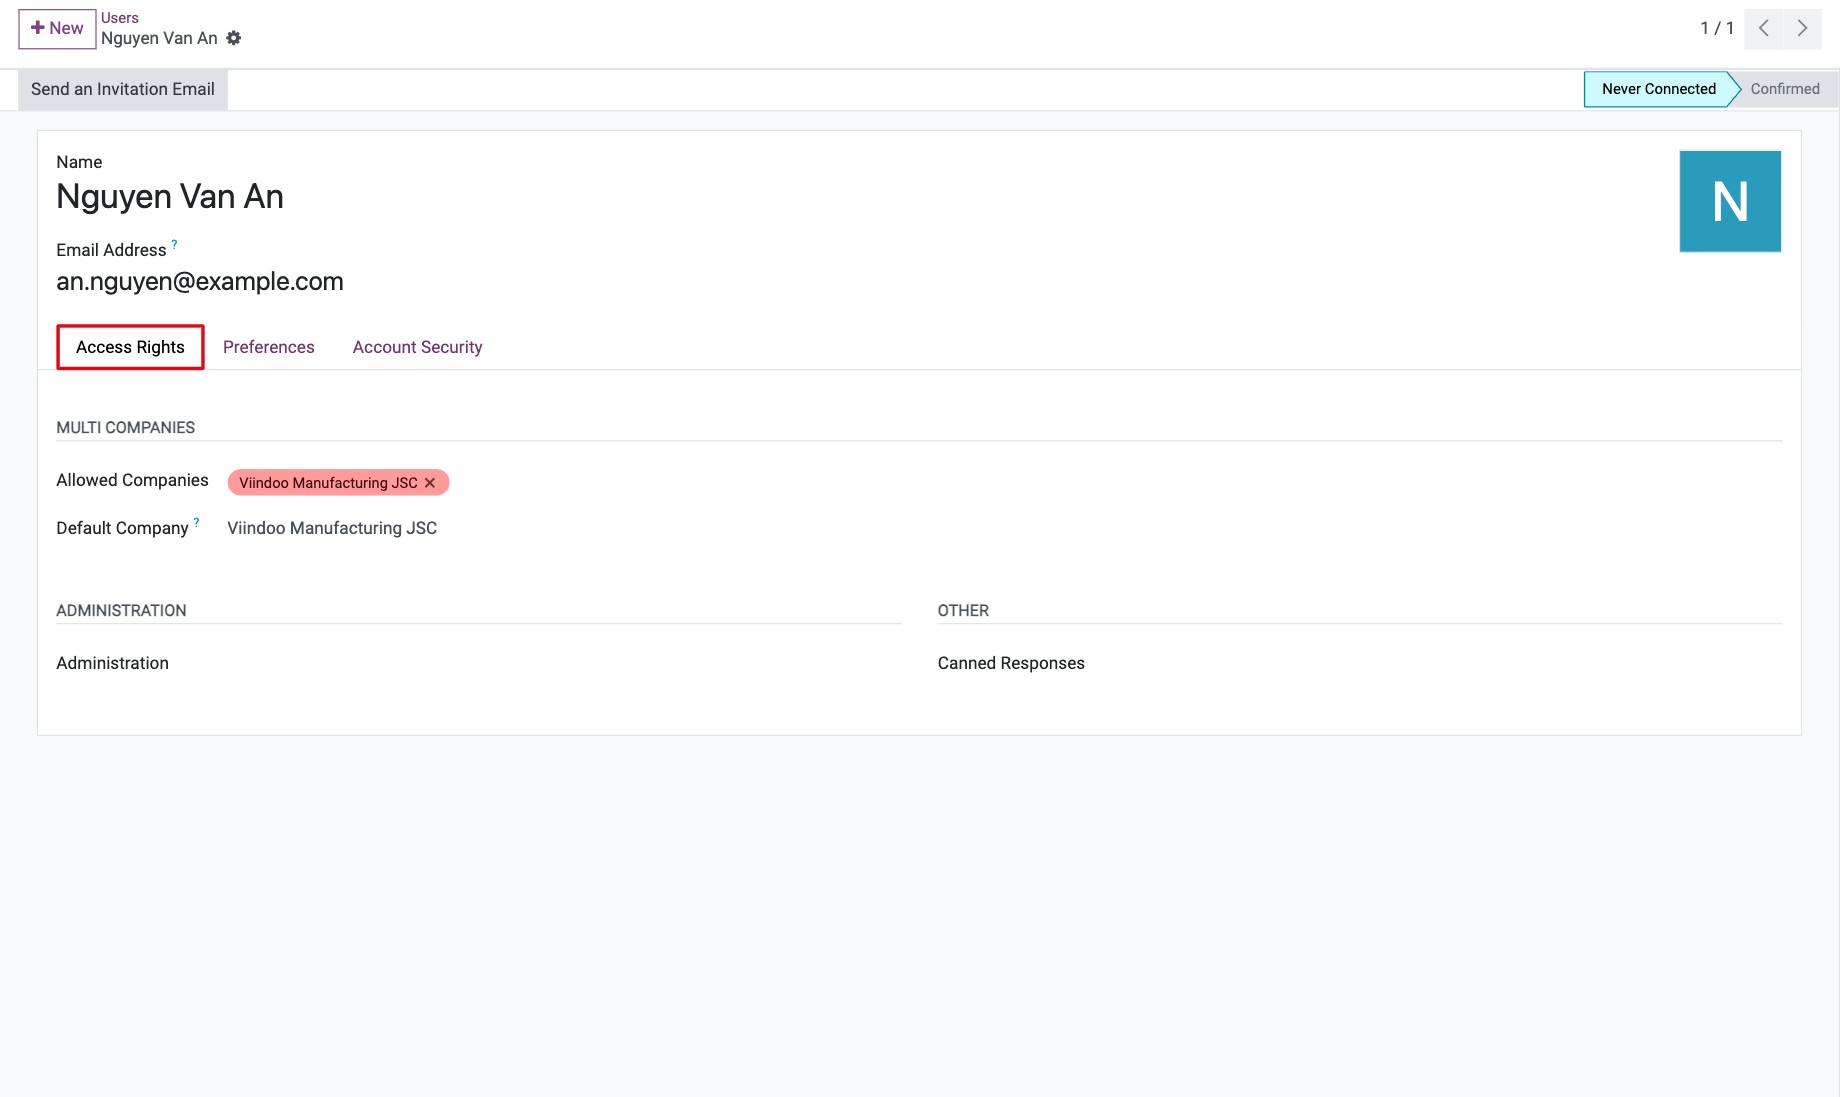Viewport: 1840px width, 1097px height.
Task: Open the Account Security tab
Action: click(x=417, y=347)
